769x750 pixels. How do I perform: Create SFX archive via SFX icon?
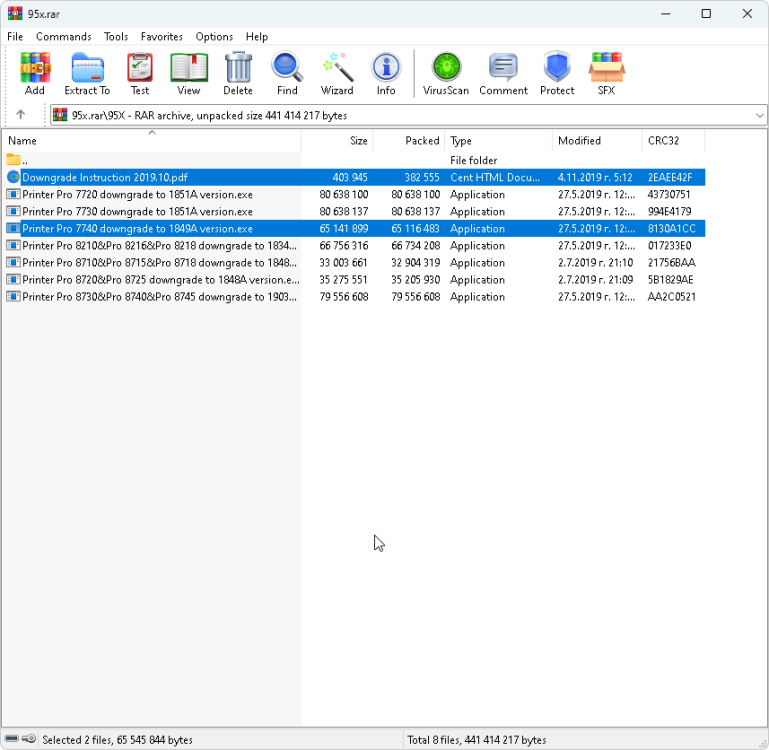[x=607, y=74]
